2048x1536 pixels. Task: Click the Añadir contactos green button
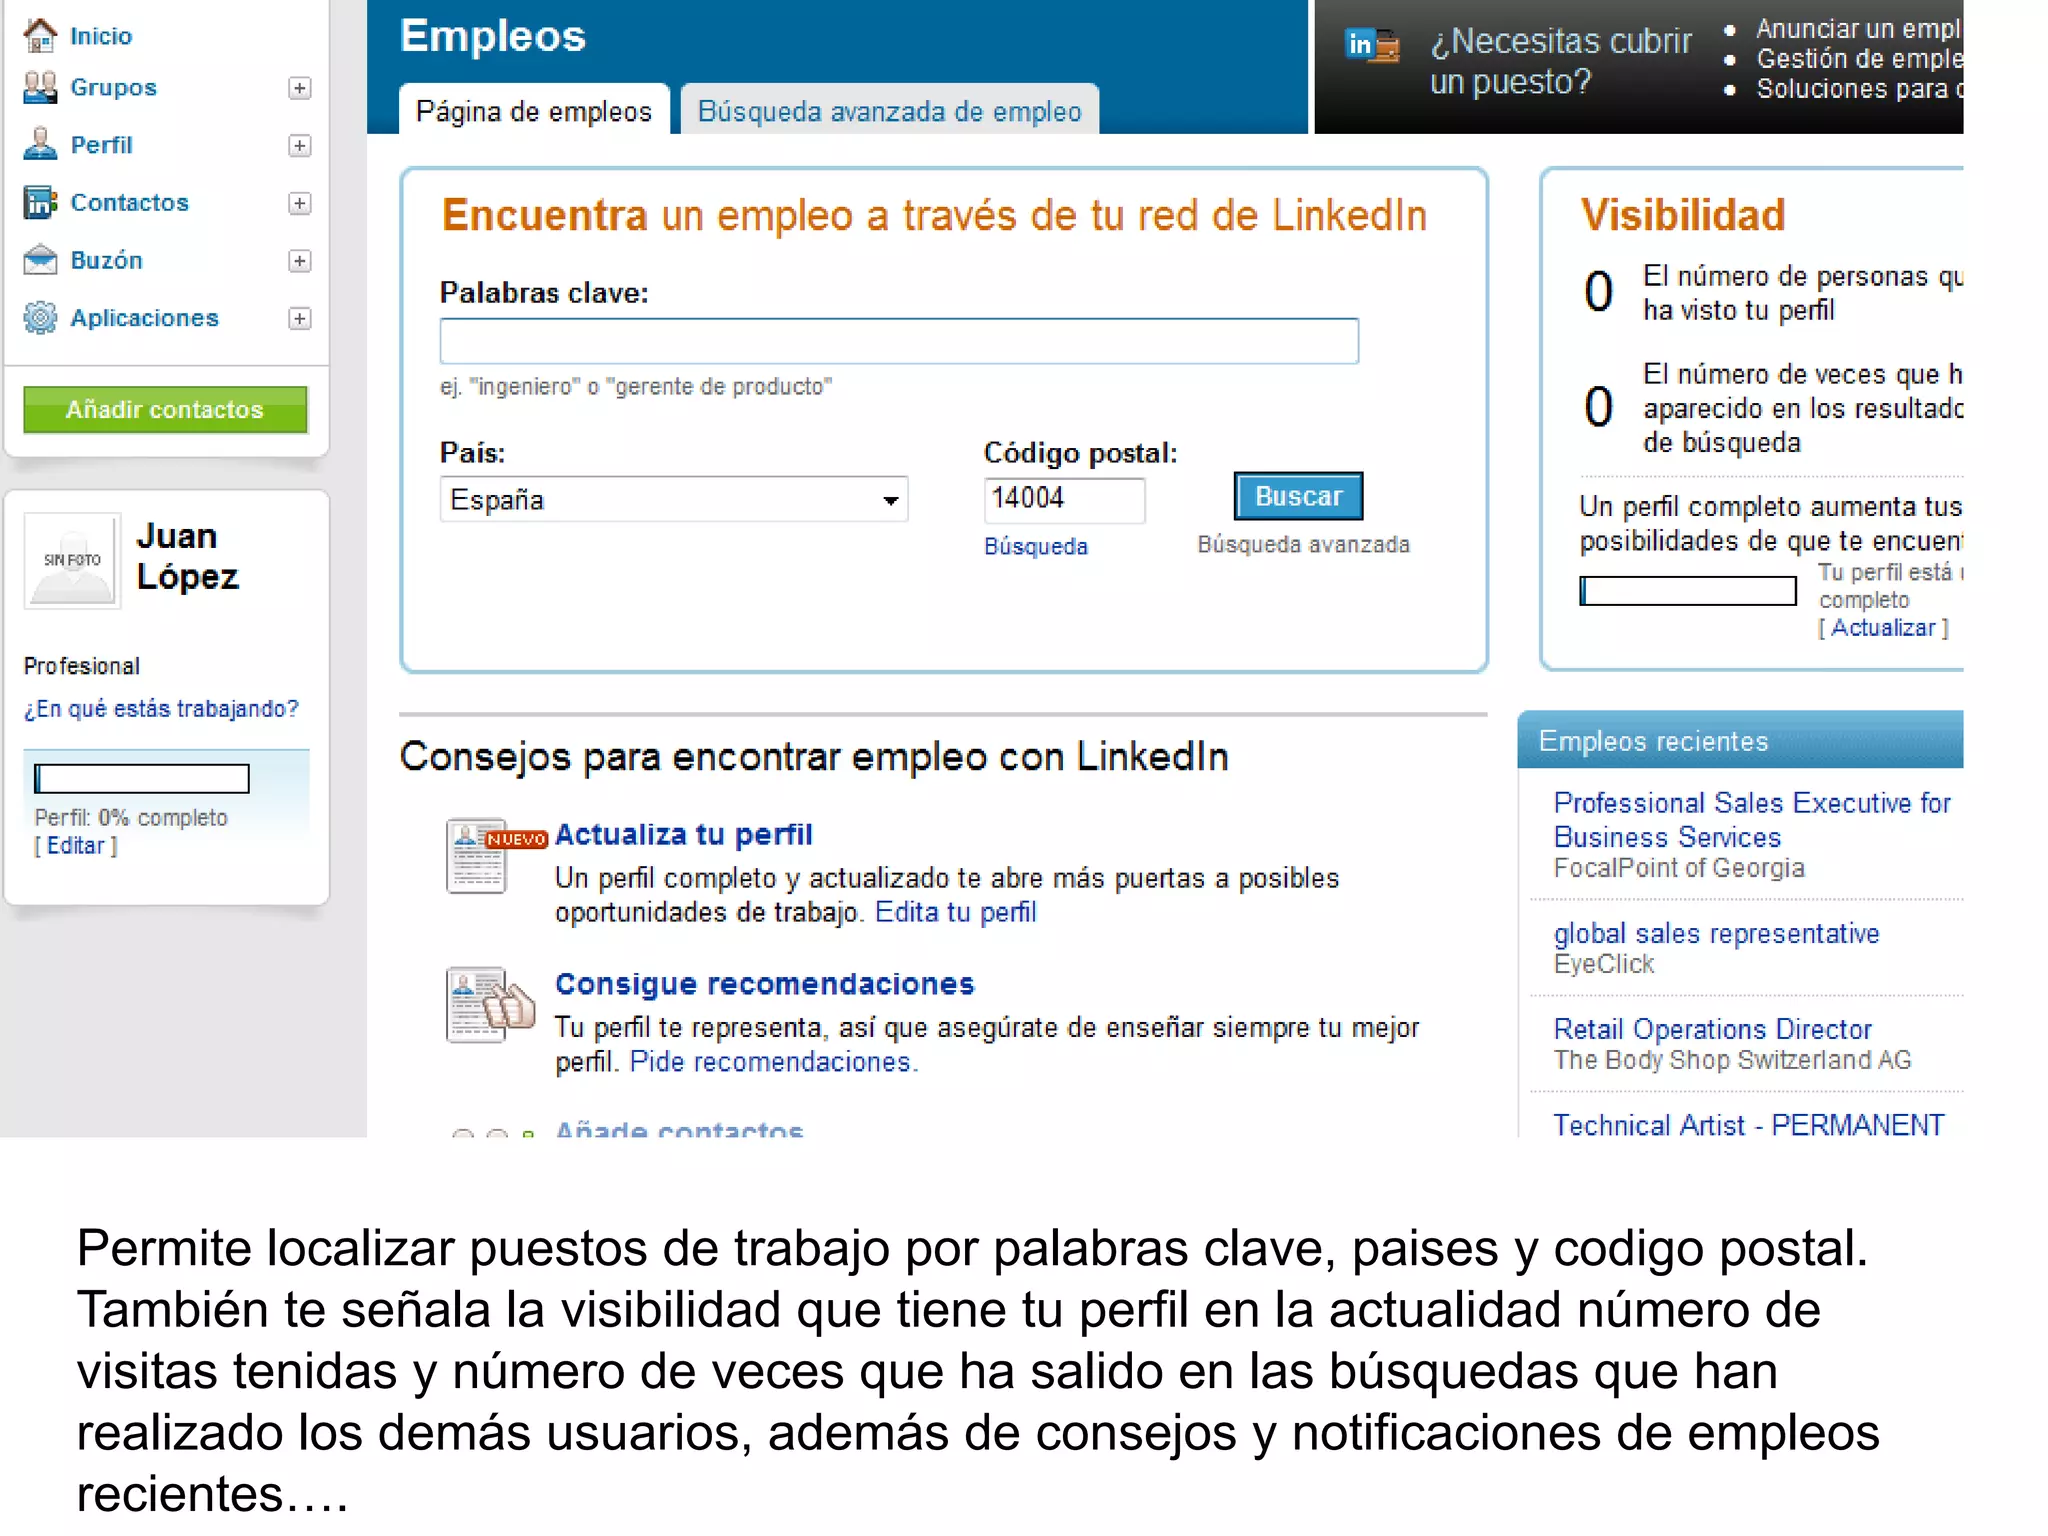pos(165,410)
